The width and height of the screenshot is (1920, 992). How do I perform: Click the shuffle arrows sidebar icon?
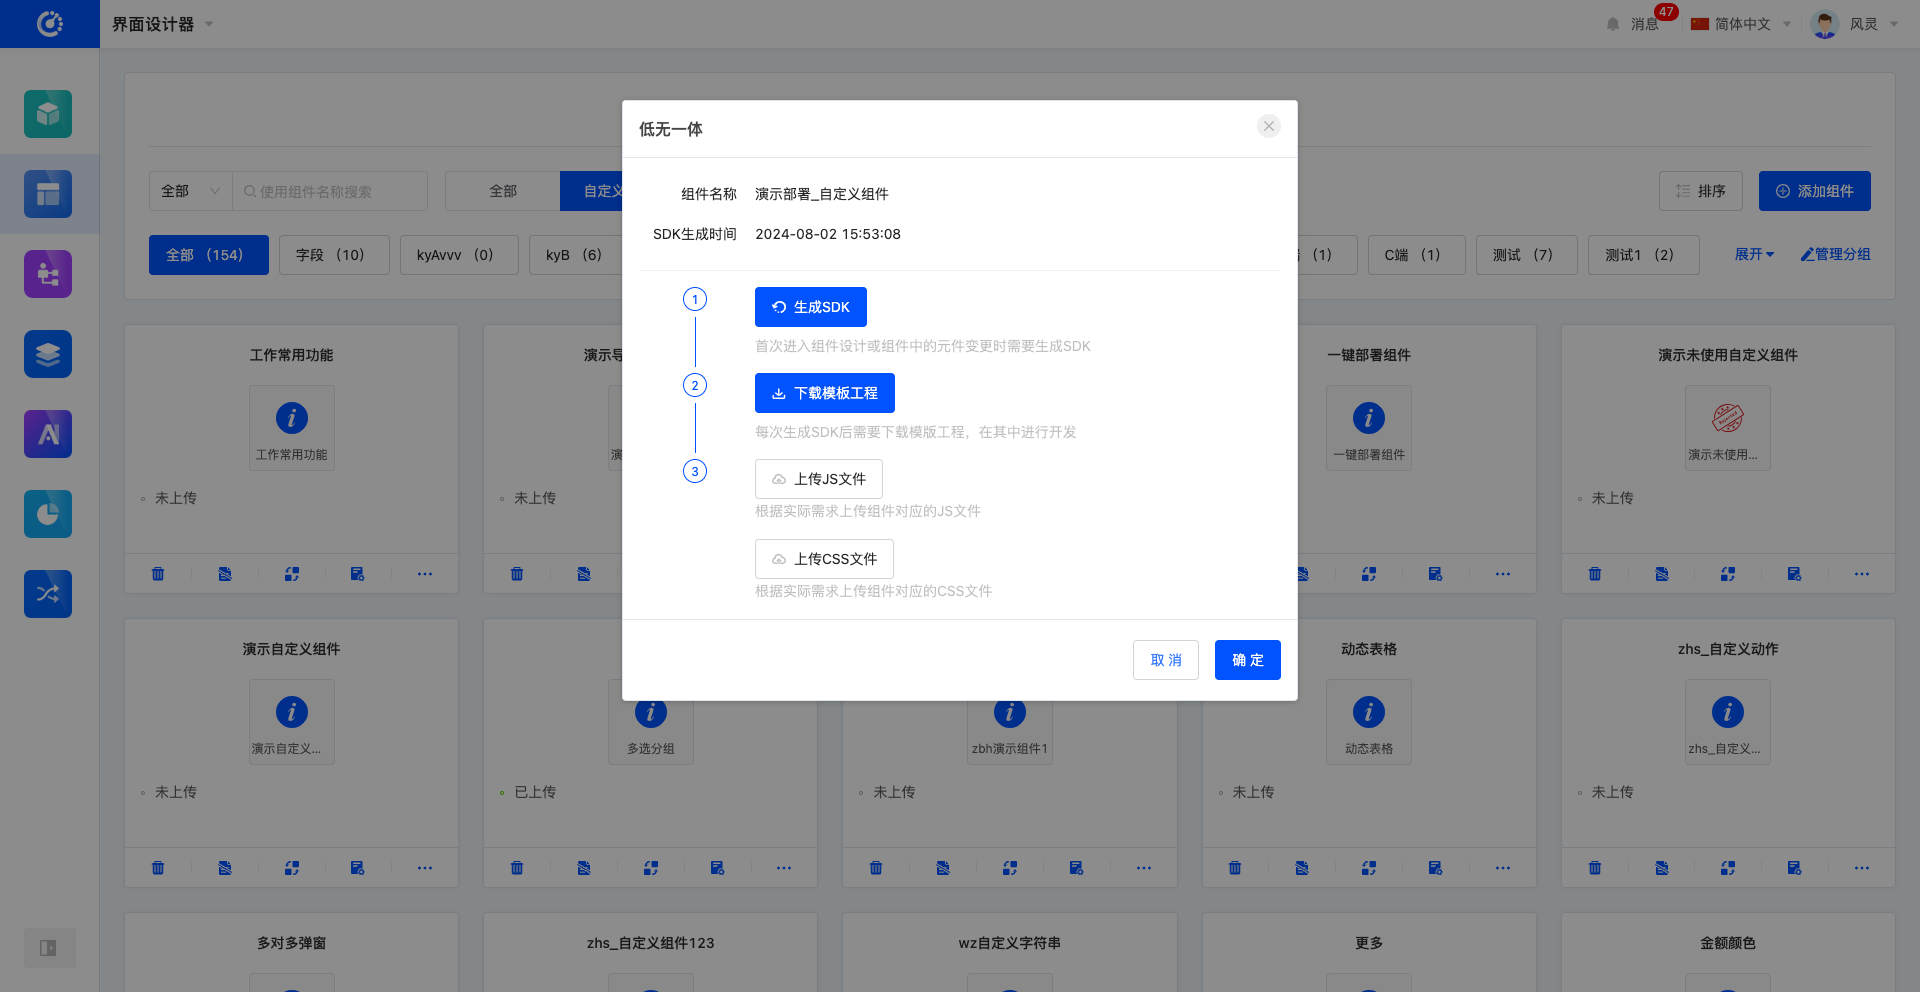tap(48, 594)
